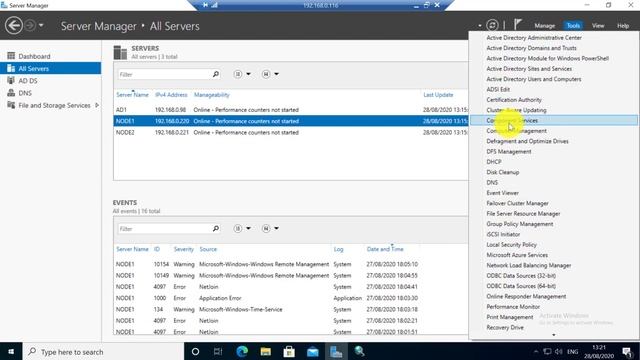Open Mail app from taskbar
This screenshot has height=360, width=640.
pos(313,351)
